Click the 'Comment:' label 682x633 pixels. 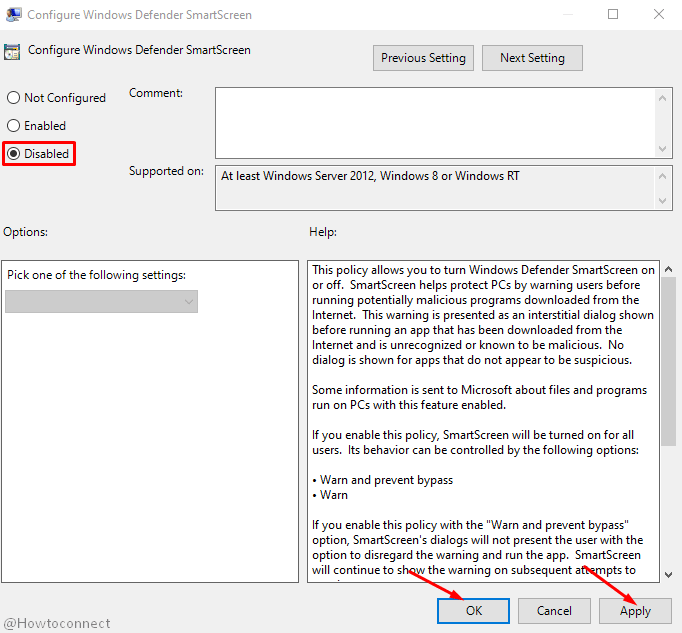(x=156, y=93)
